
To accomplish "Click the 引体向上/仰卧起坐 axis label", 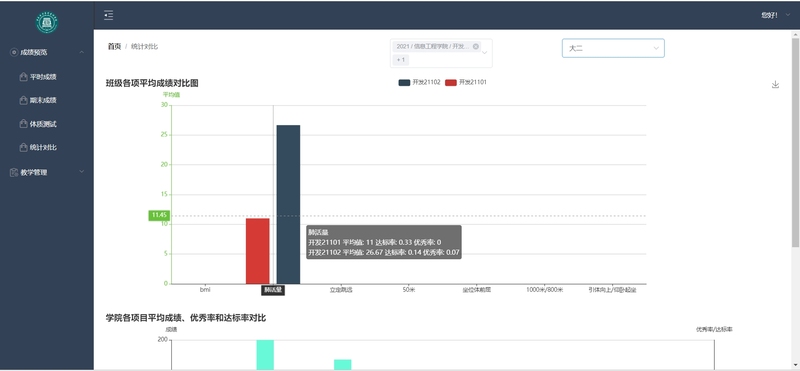I will point(612,290).
